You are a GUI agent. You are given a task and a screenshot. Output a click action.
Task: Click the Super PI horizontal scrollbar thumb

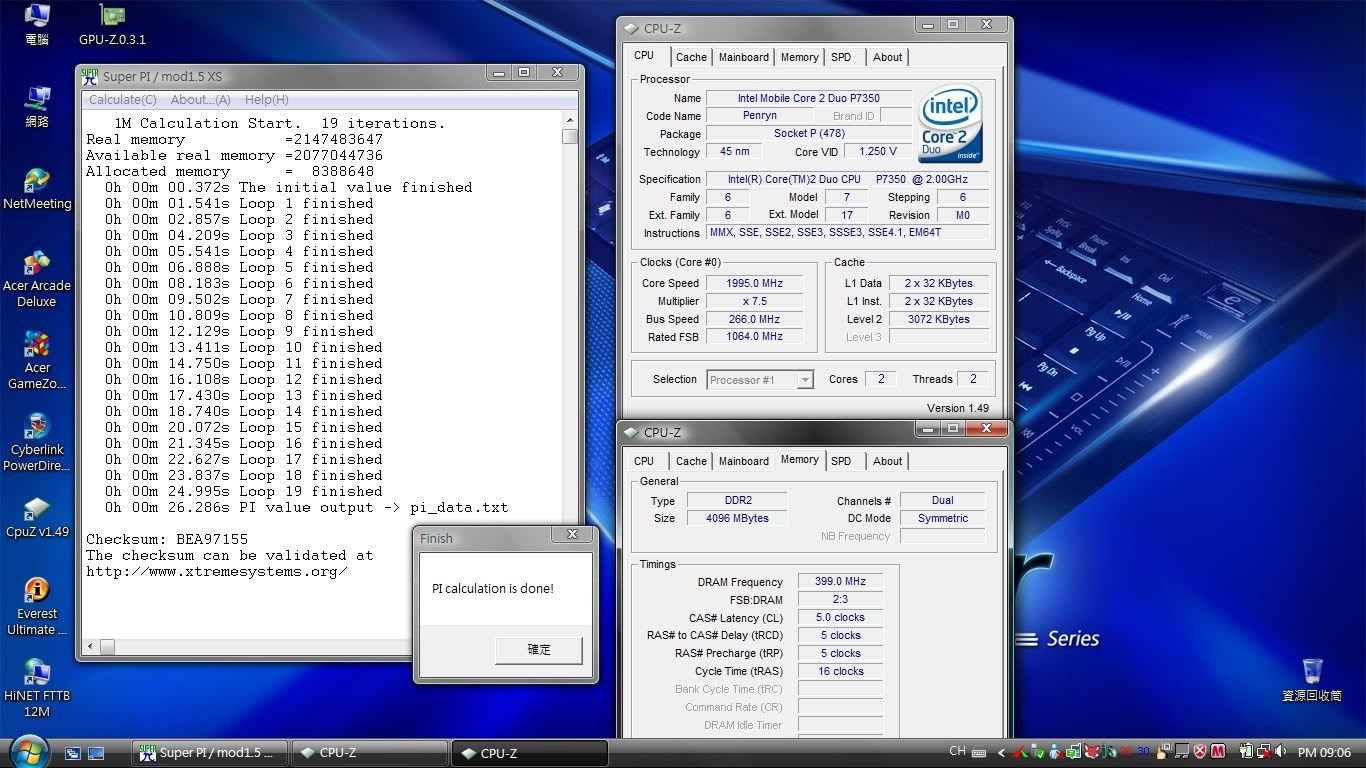(x=106, y=647)
